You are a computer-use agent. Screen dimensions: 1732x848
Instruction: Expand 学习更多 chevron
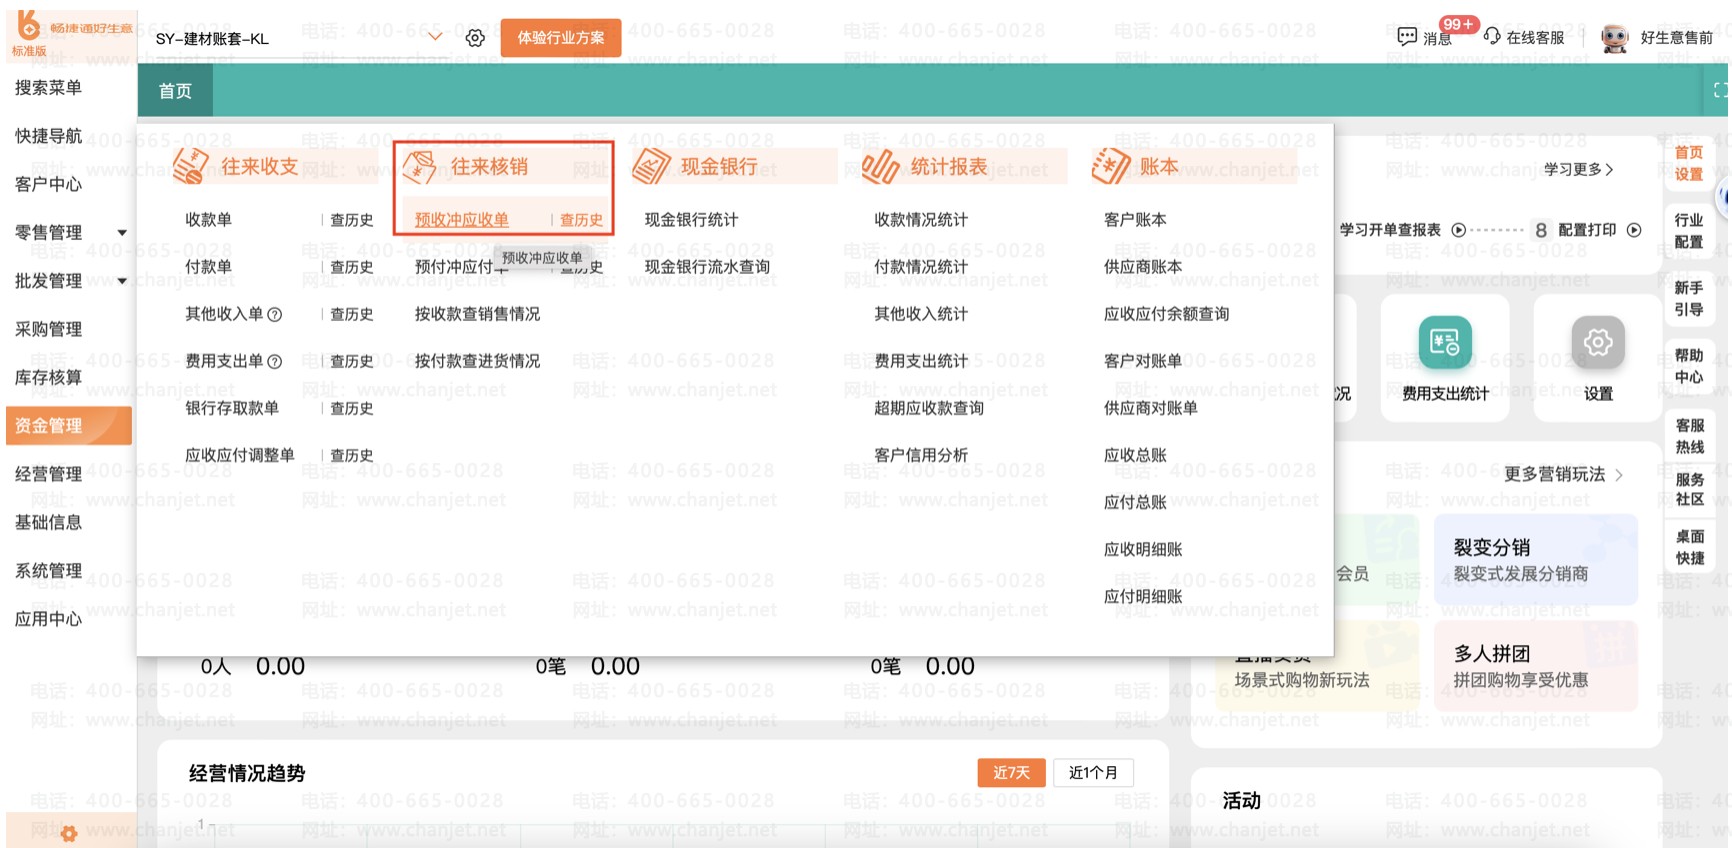coord(1609,170)
